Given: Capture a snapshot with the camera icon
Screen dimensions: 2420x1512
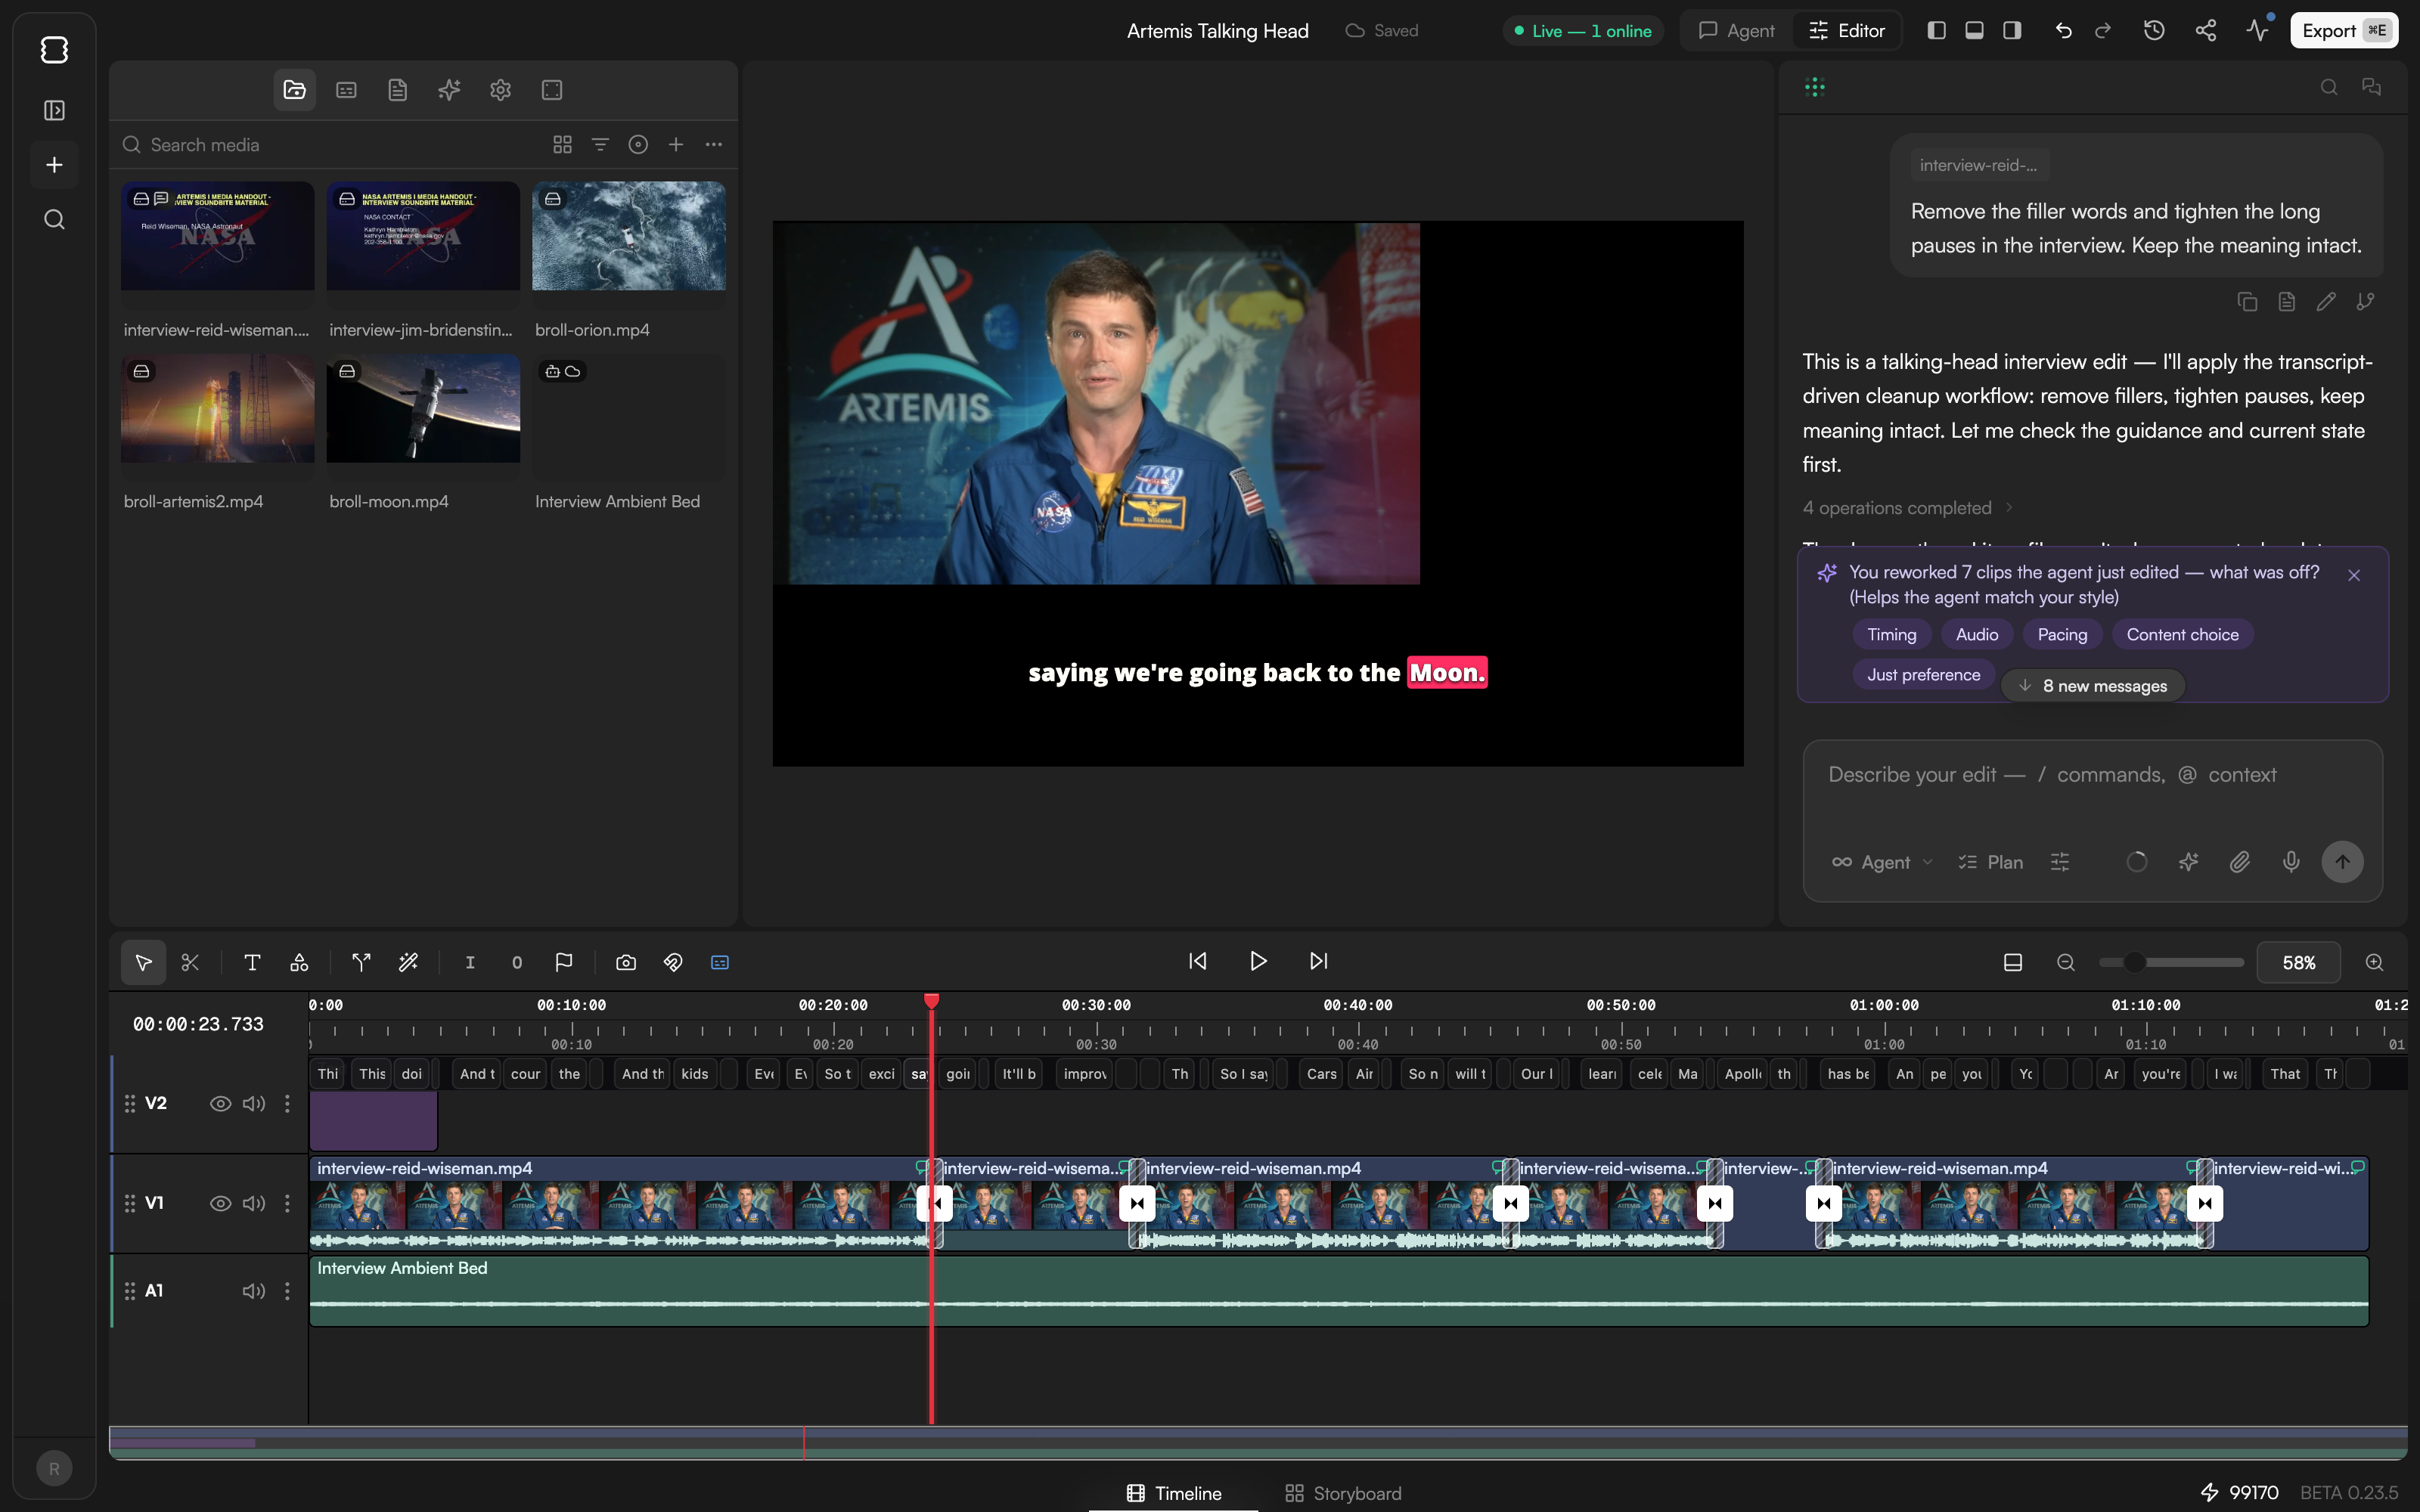Looking at the screenshot, I should [626, 962].
